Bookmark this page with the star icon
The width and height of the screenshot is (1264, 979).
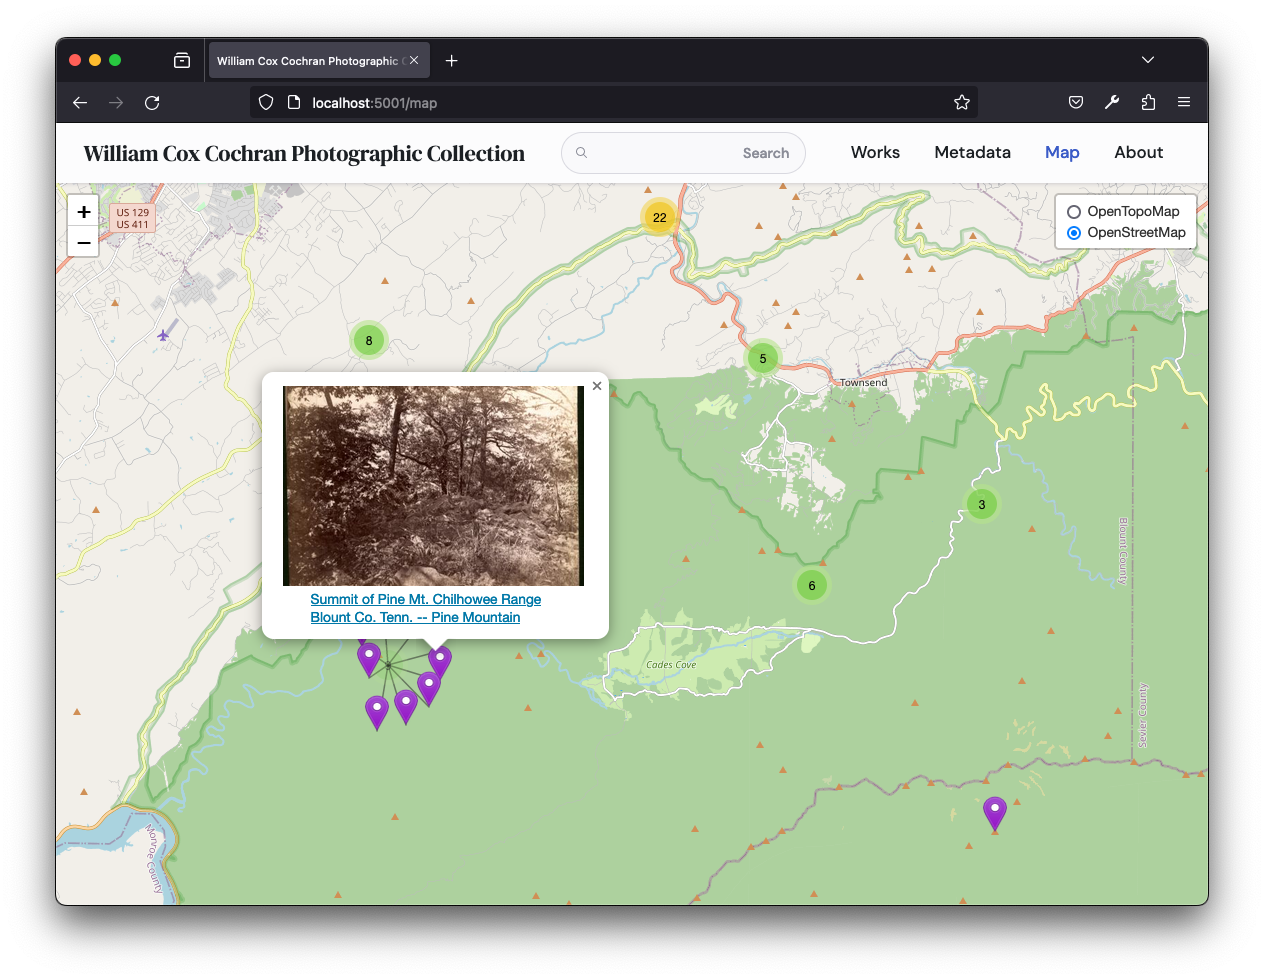click(961, 103)
